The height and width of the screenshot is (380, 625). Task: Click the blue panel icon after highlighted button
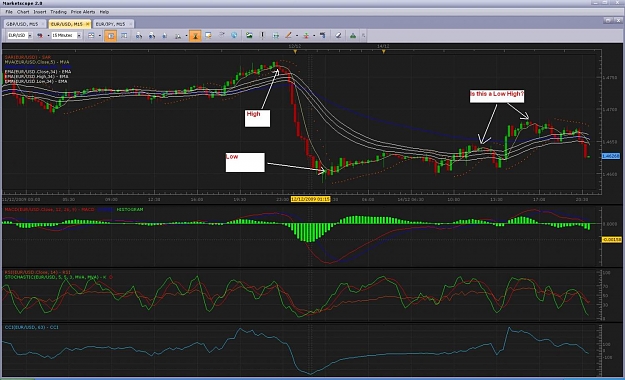[x=124, y=35]
